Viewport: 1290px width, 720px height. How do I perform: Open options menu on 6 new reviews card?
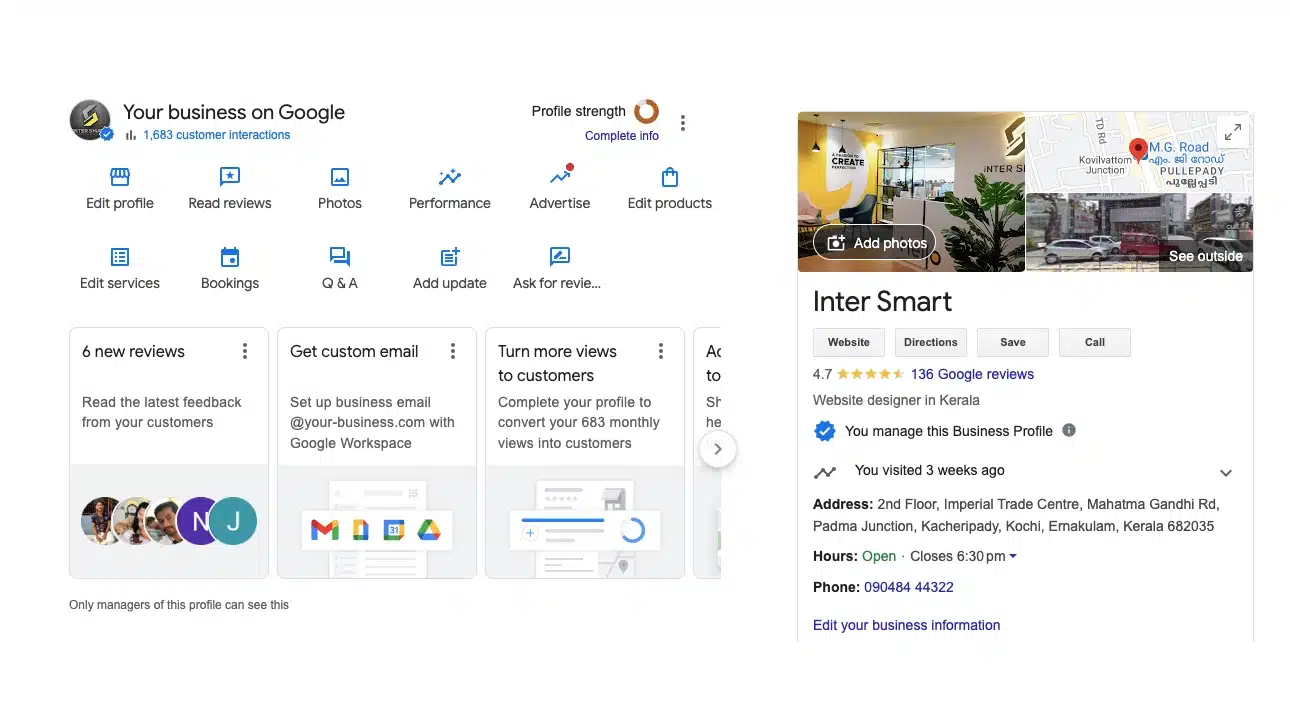coord(245,351)
